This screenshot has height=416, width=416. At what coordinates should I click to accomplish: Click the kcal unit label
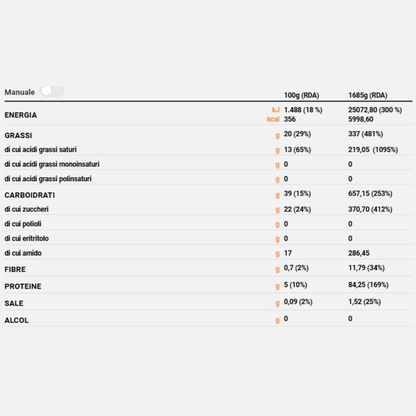pos(273,119)
